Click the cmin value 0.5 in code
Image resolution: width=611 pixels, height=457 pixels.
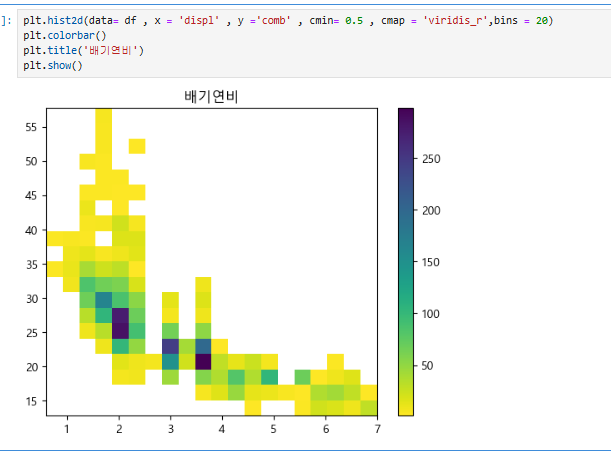point(354,20)
